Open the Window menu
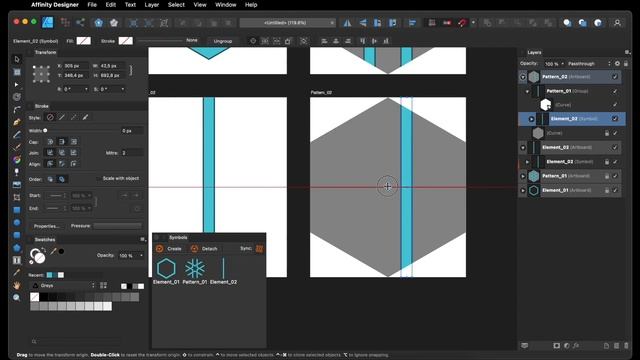This screenshot has height=360, width=640. [226, 5]
